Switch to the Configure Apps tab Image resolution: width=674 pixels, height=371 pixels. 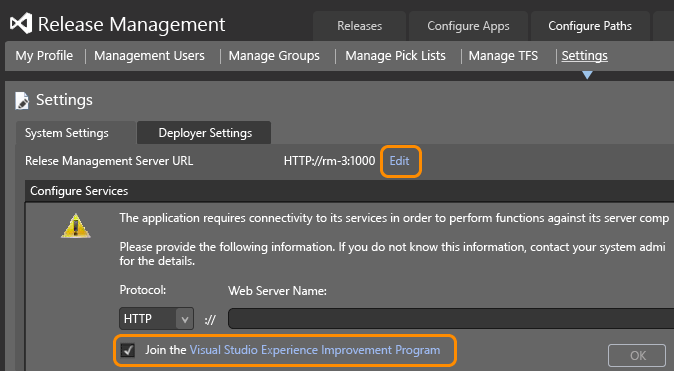tap(468, 26)
